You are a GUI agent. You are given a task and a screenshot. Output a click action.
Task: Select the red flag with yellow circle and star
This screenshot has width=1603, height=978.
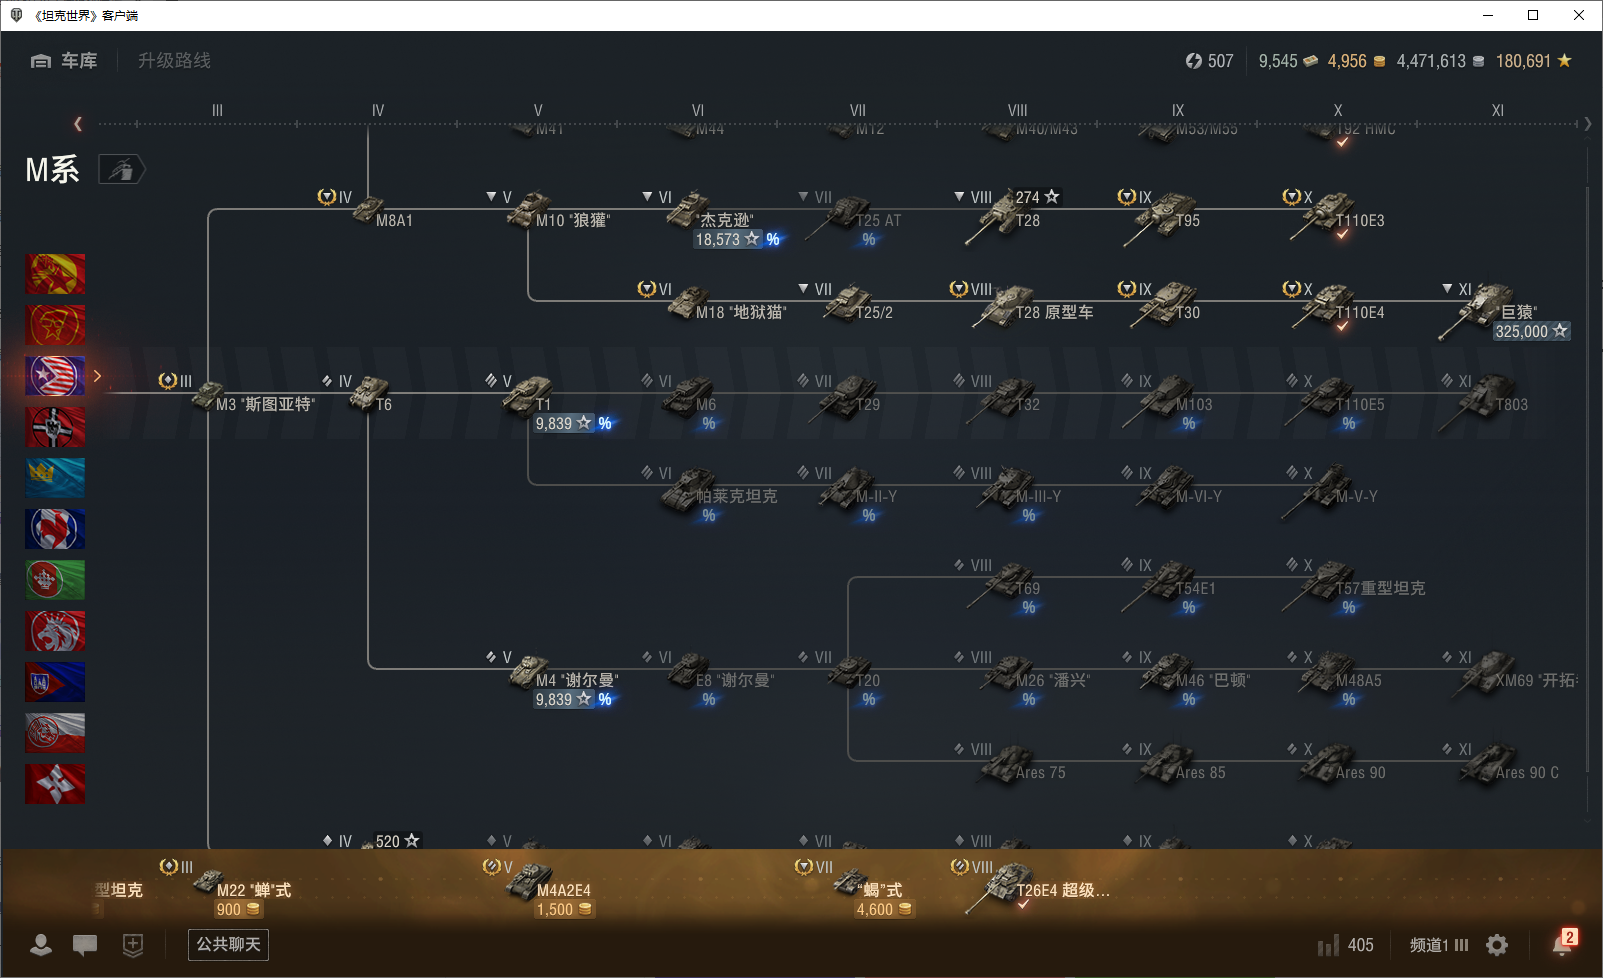[55, 274]
